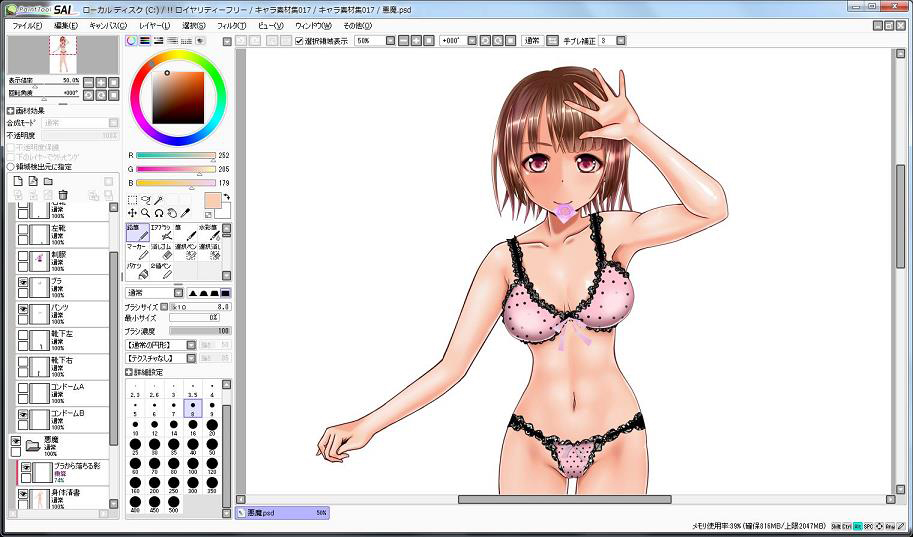Click the R red channel slider
The height and width of the screenshot is (537, 913).
pos(175,155)
